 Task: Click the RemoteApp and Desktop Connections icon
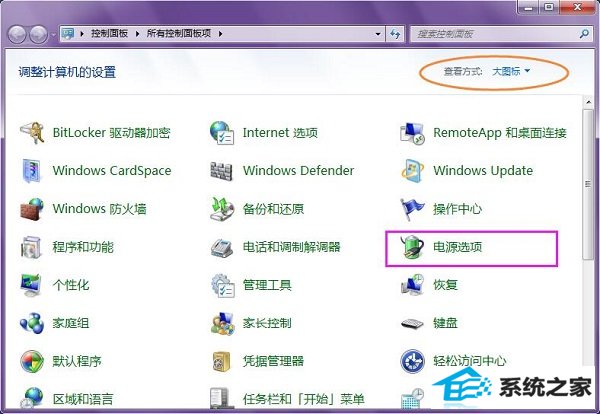[x=412, y=134]
